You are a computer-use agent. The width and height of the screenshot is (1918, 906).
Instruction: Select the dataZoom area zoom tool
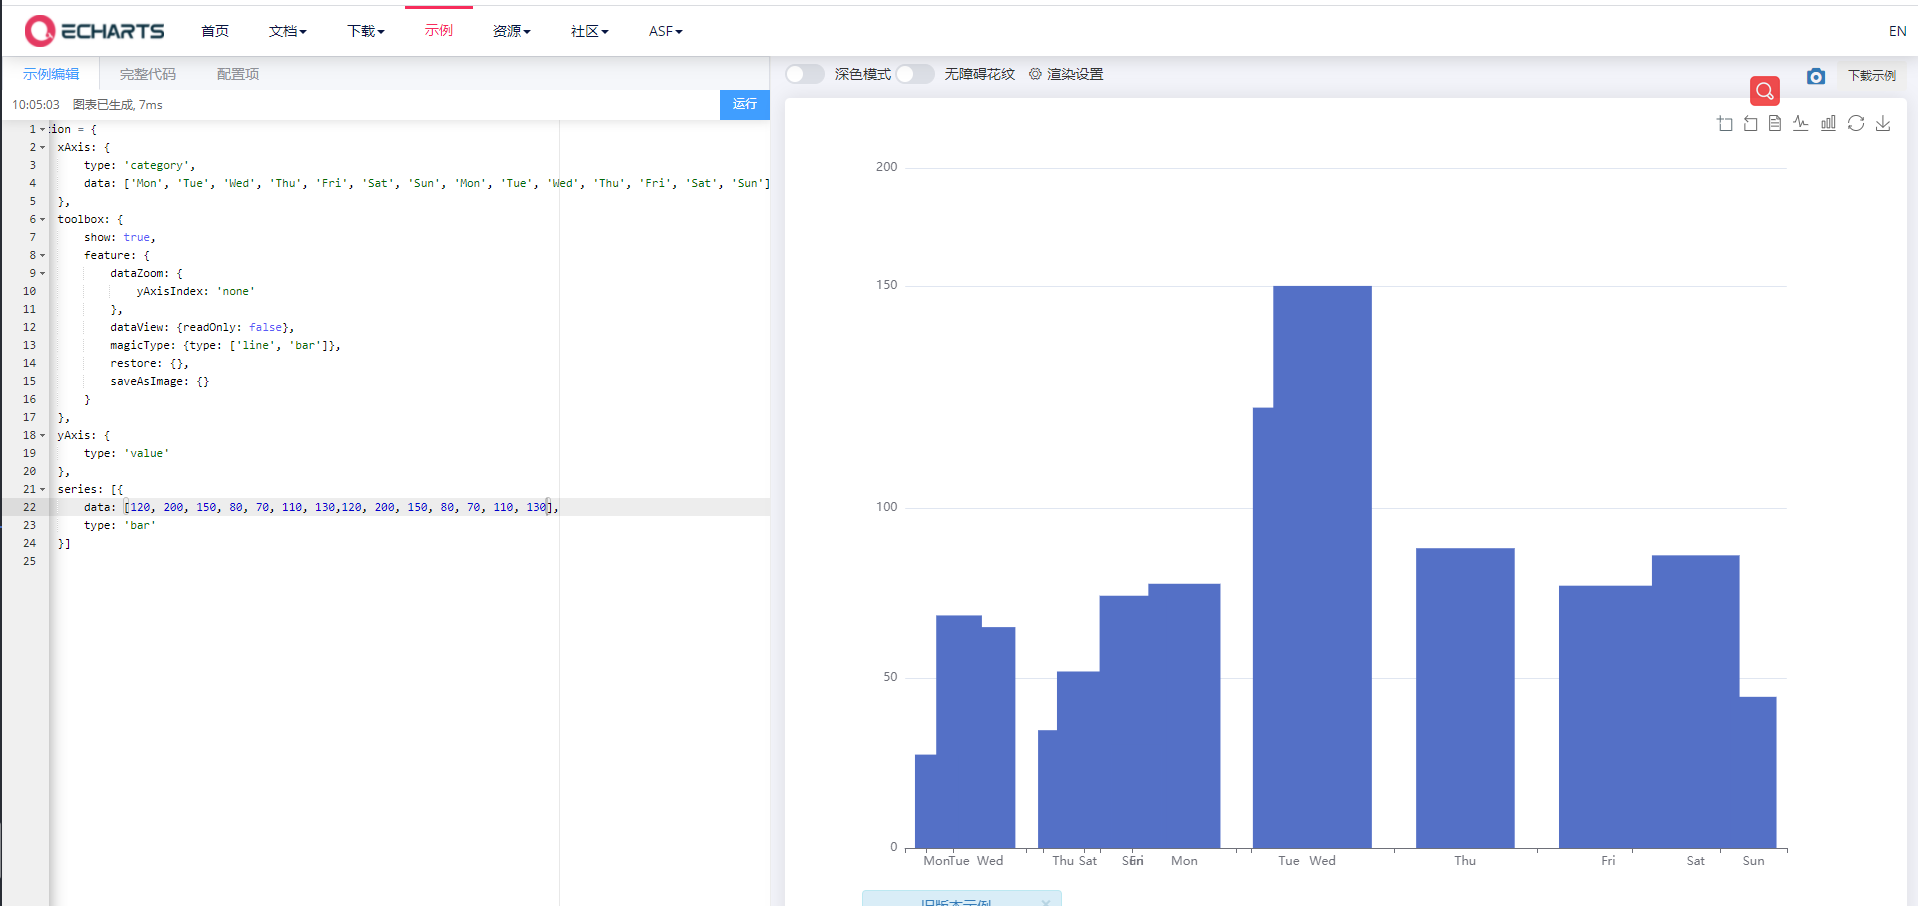[x=1725, y=123]
